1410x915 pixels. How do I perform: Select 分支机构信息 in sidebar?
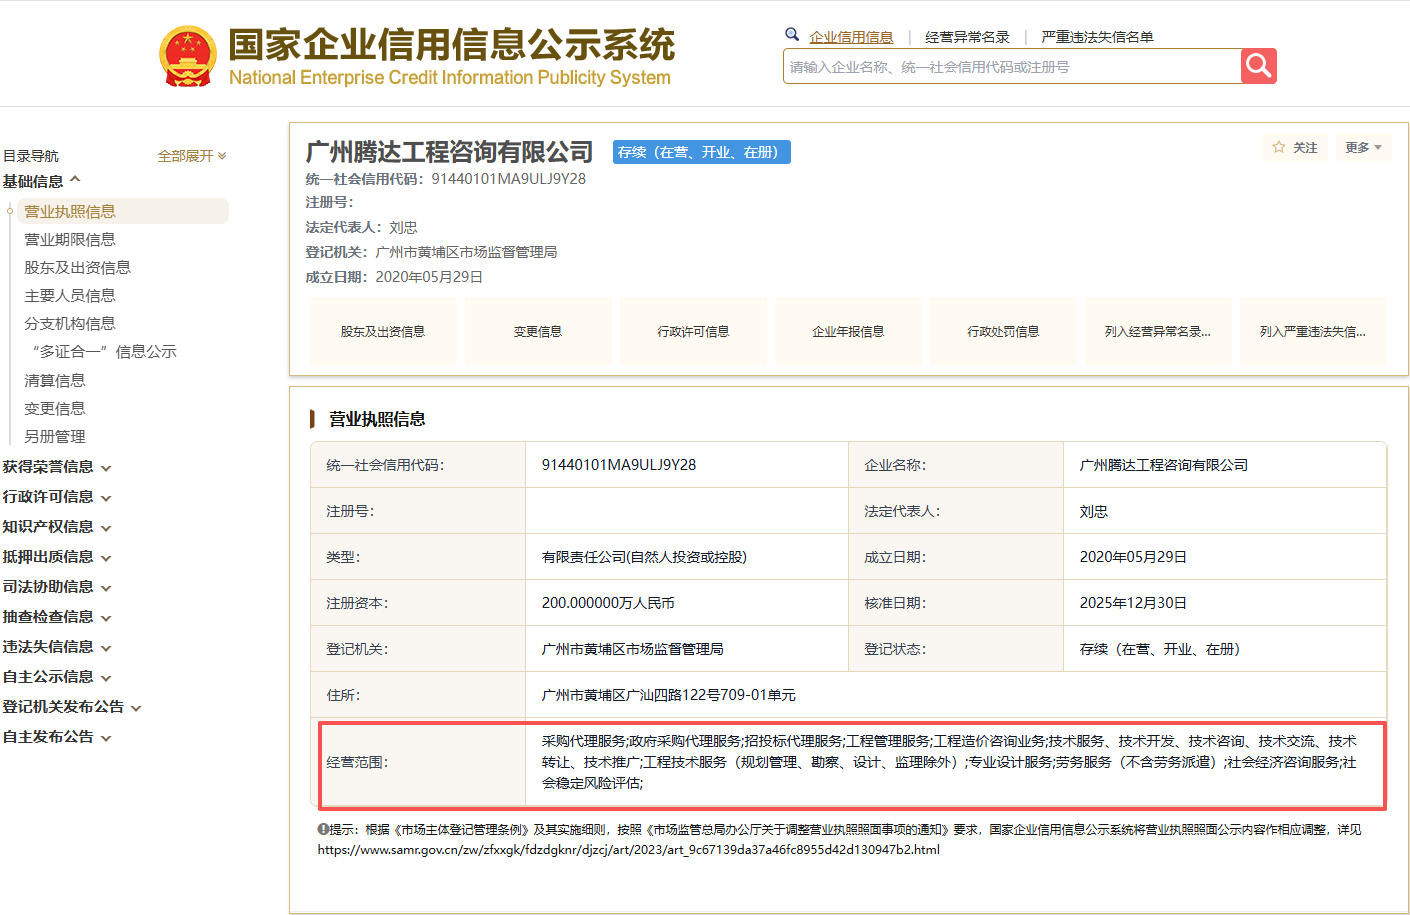coord(70,323)
